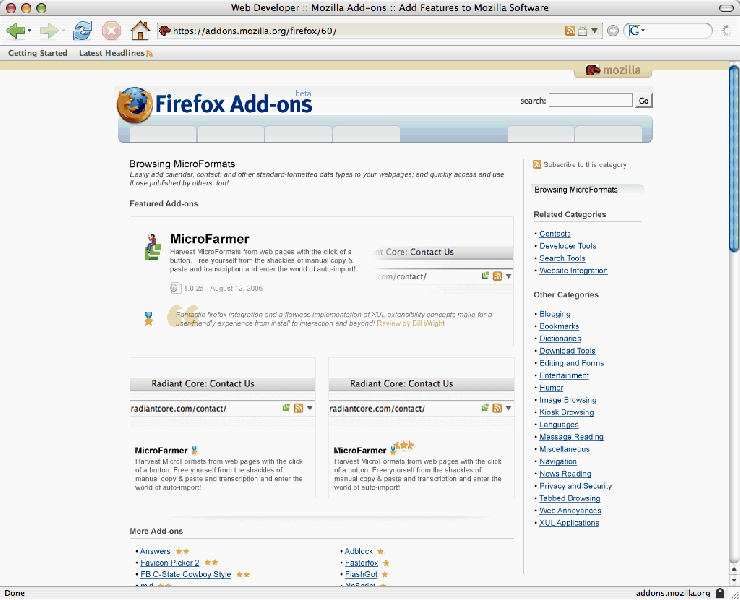Go back with the green Back arrow
Screen dimensions: 740x600
point(16,31)
